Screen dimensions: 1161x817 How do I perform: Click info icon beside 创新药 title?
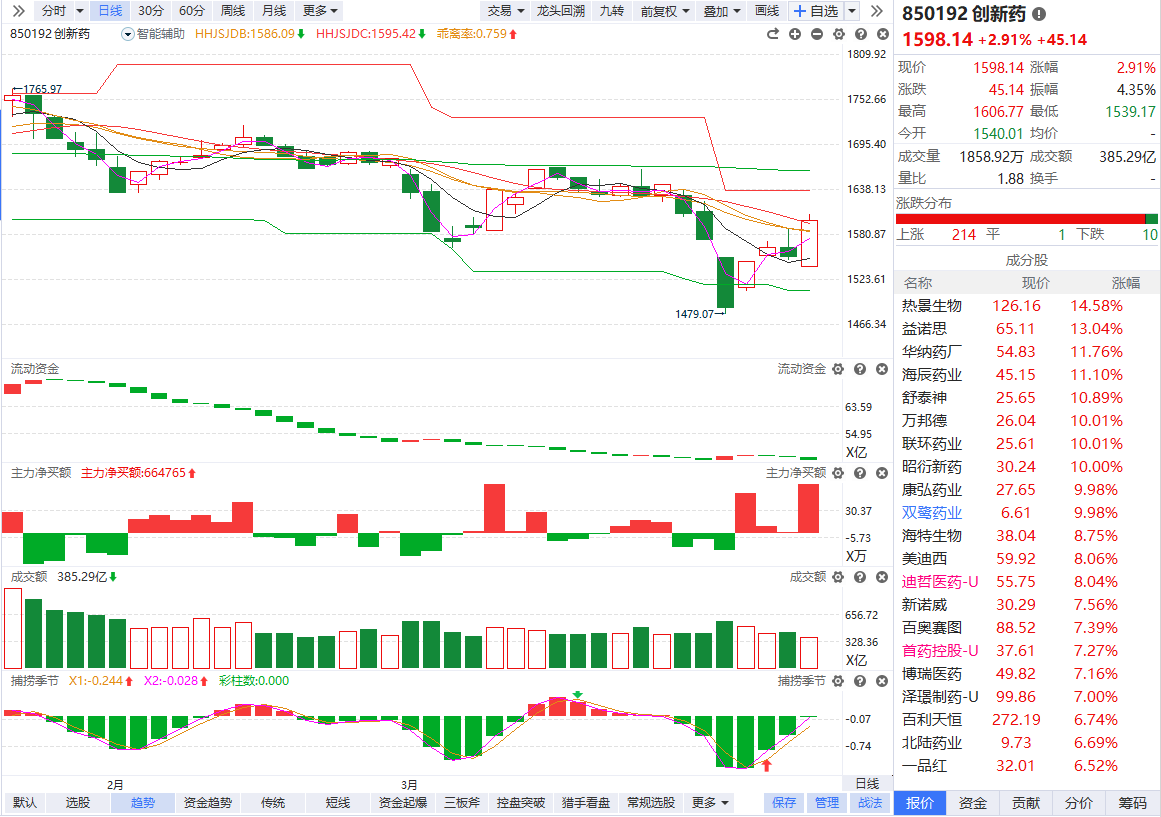point(1039,13)
